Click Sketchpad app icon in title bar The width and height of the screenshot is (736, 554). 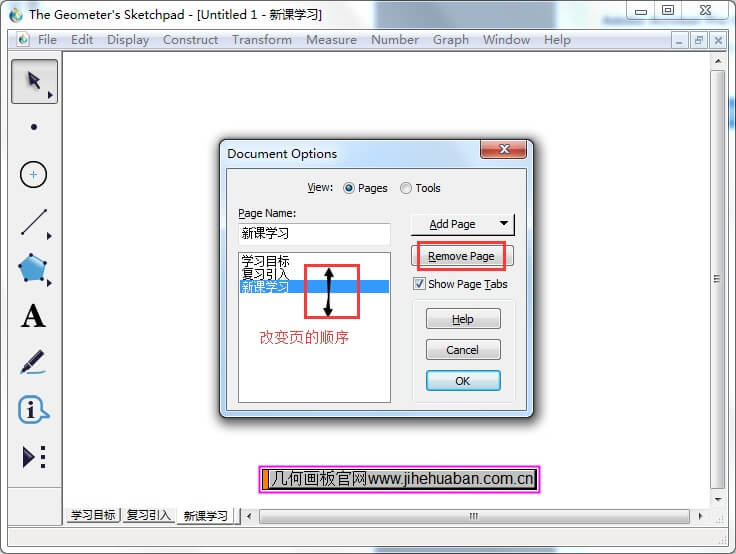(16, 15)
